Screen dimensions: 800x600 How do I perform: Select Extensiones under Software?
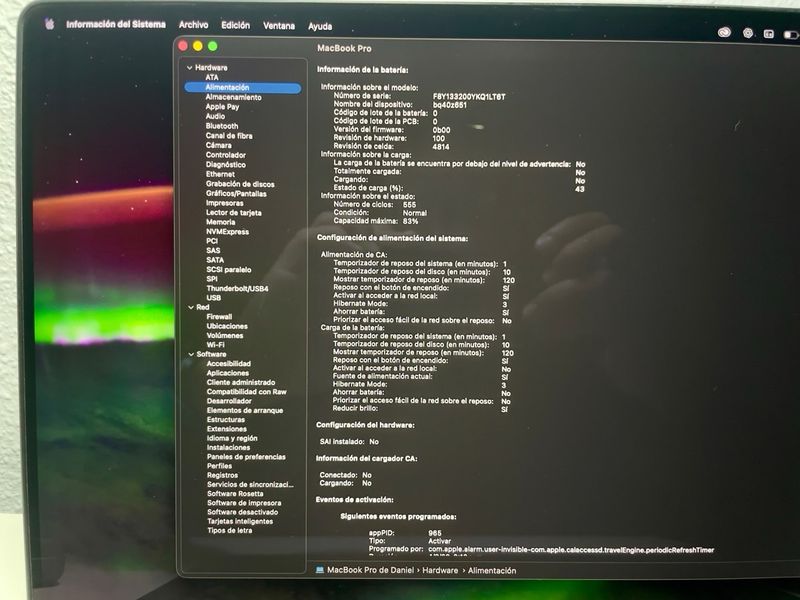tap(227, 429)
